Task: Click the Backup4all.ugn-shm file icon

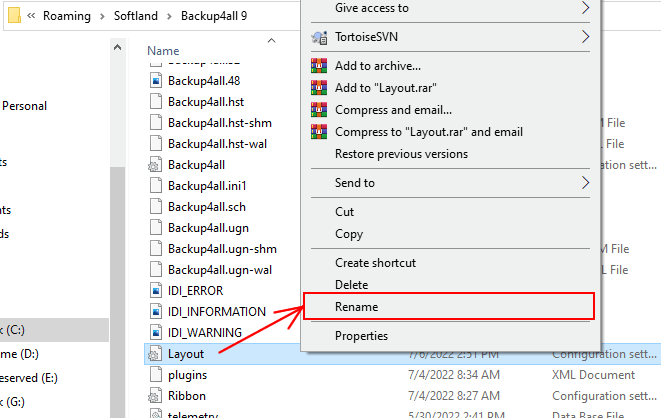Action: point(156,249)
